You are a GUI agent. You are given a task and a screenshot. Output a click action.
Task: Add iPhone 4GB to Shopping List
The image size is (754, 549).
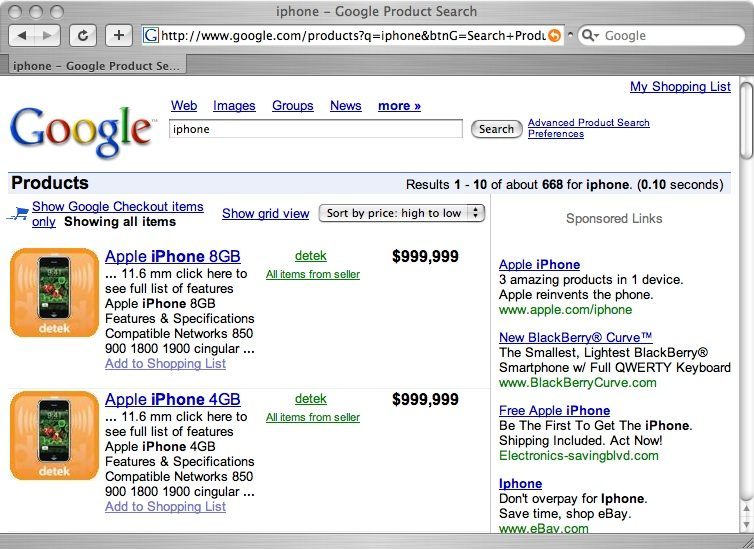click(x=165, y=506)
